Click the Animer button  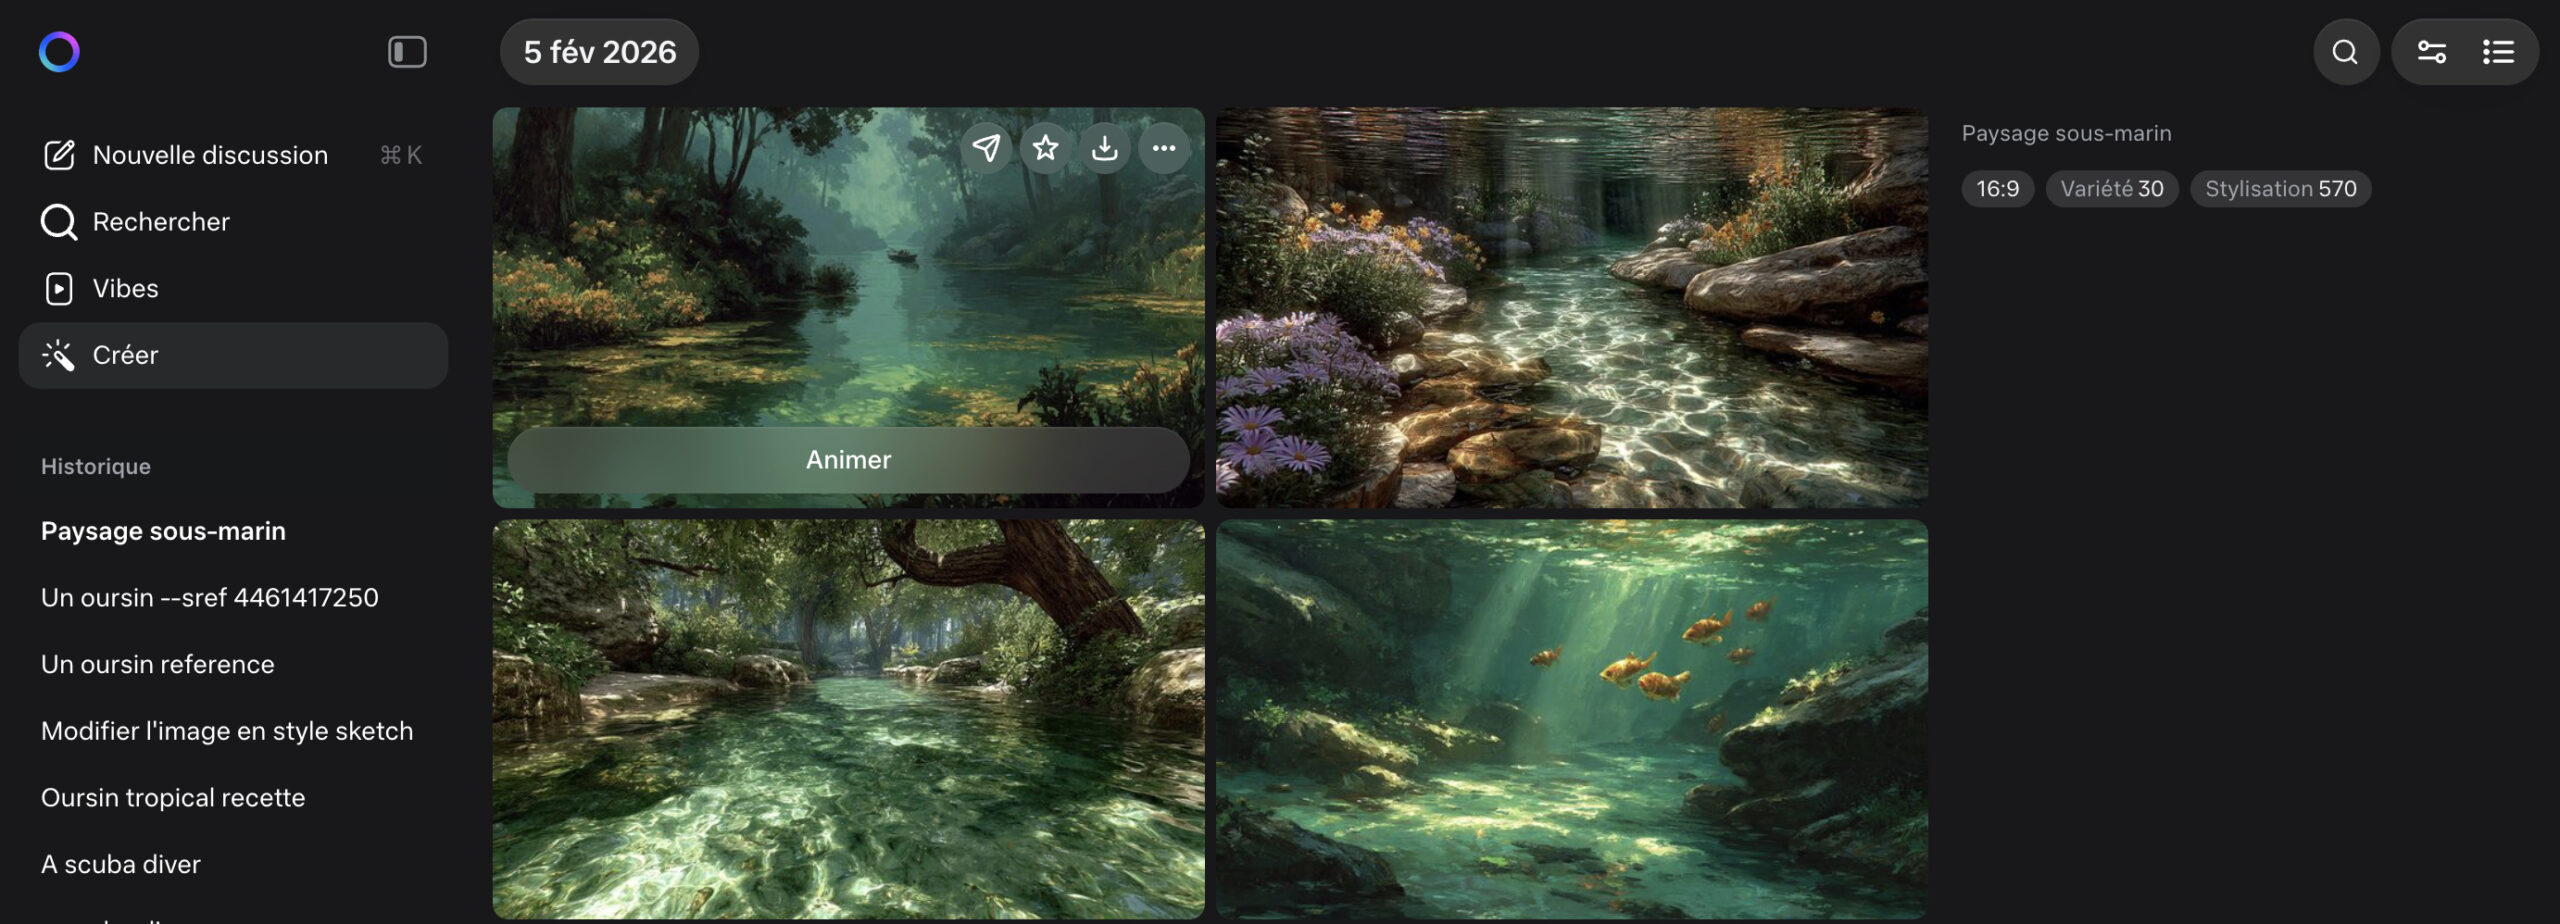coord(848,460)
